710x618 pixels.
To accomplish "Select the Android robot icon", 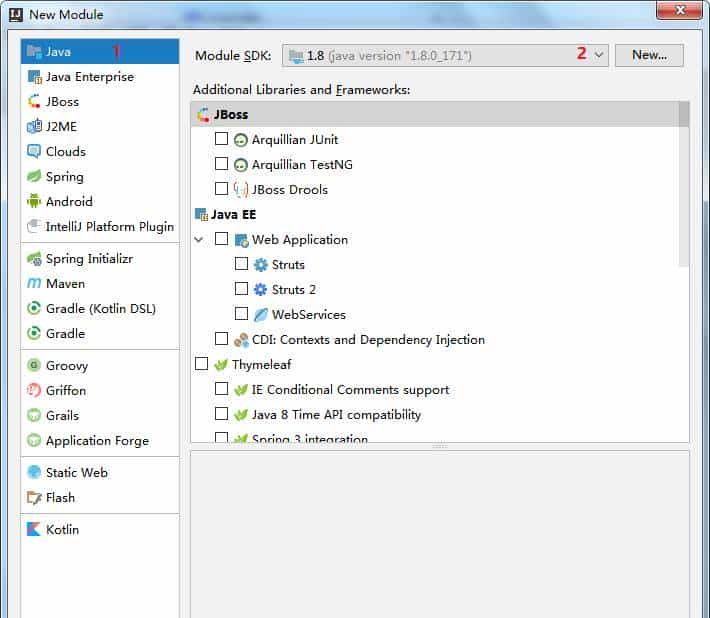I will click(34, 201).
